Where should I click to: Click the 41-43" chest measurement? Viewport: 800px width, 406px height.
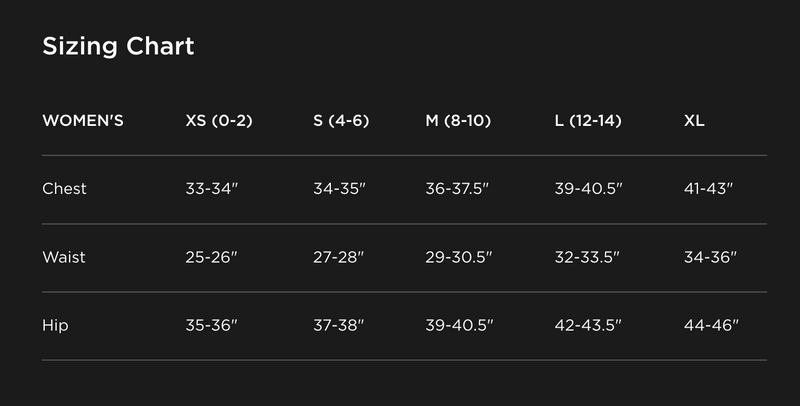708,189
